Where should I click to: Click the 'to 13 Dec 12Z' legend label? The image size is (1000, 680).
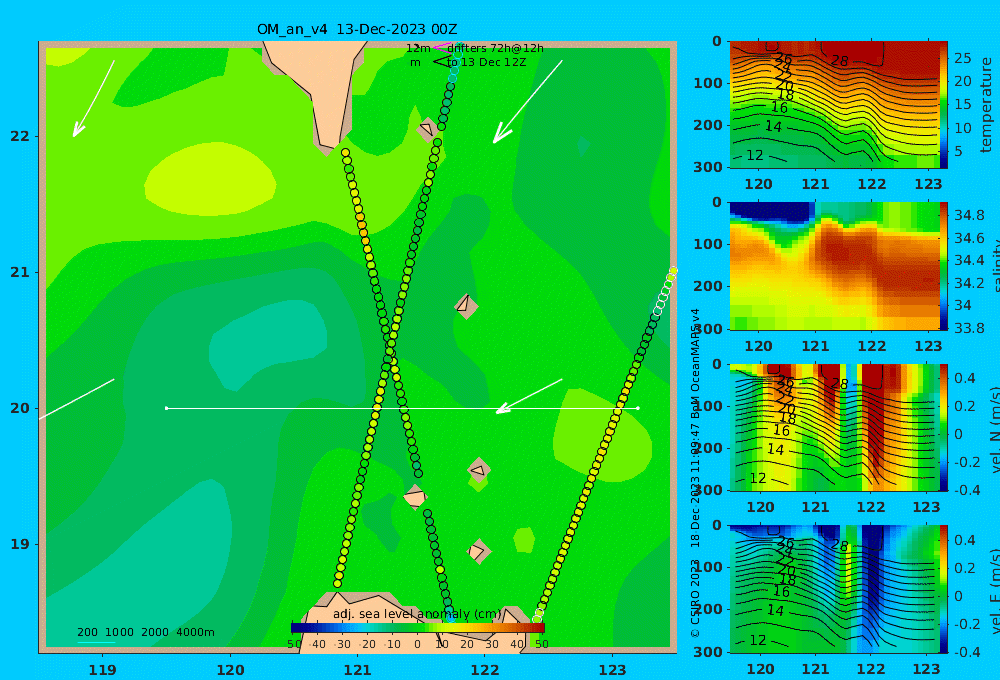click(487, 63)
